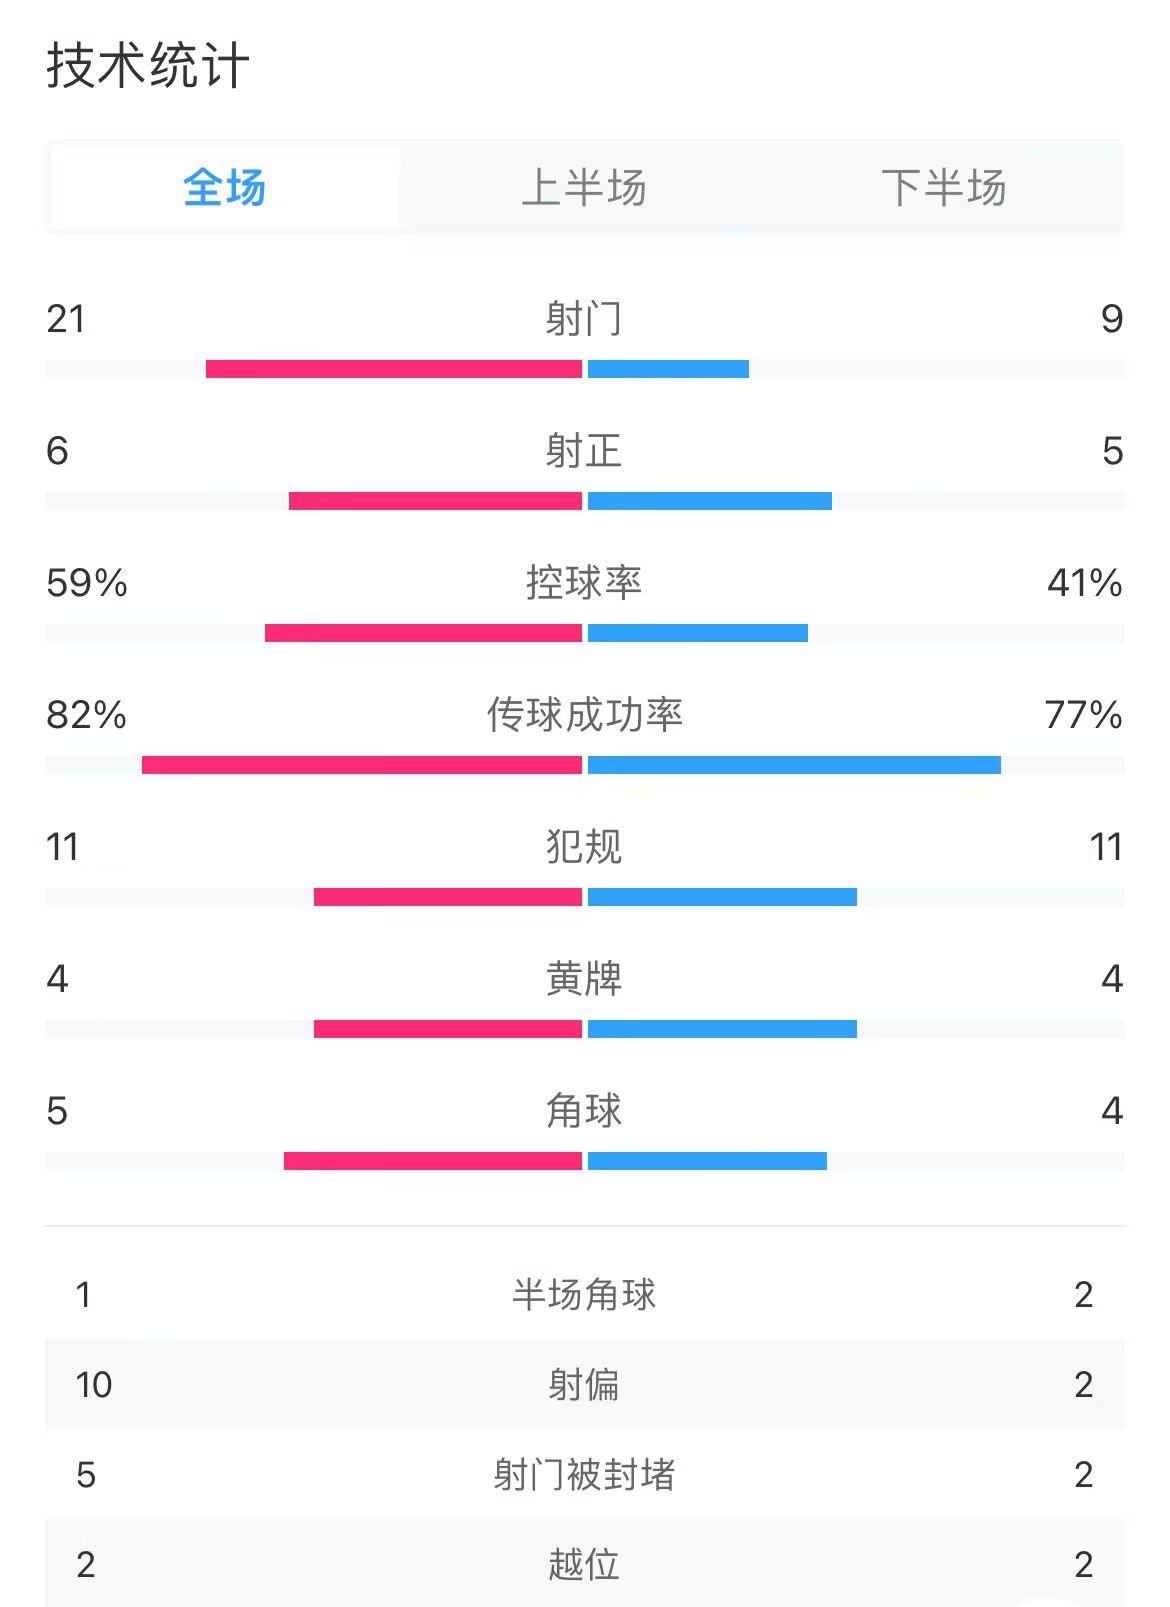The height and width of the screenshot is (1607, 1170).
Task: Switch to the 上半场 tab
Action: pyautogui.click(x=584, y=188)
